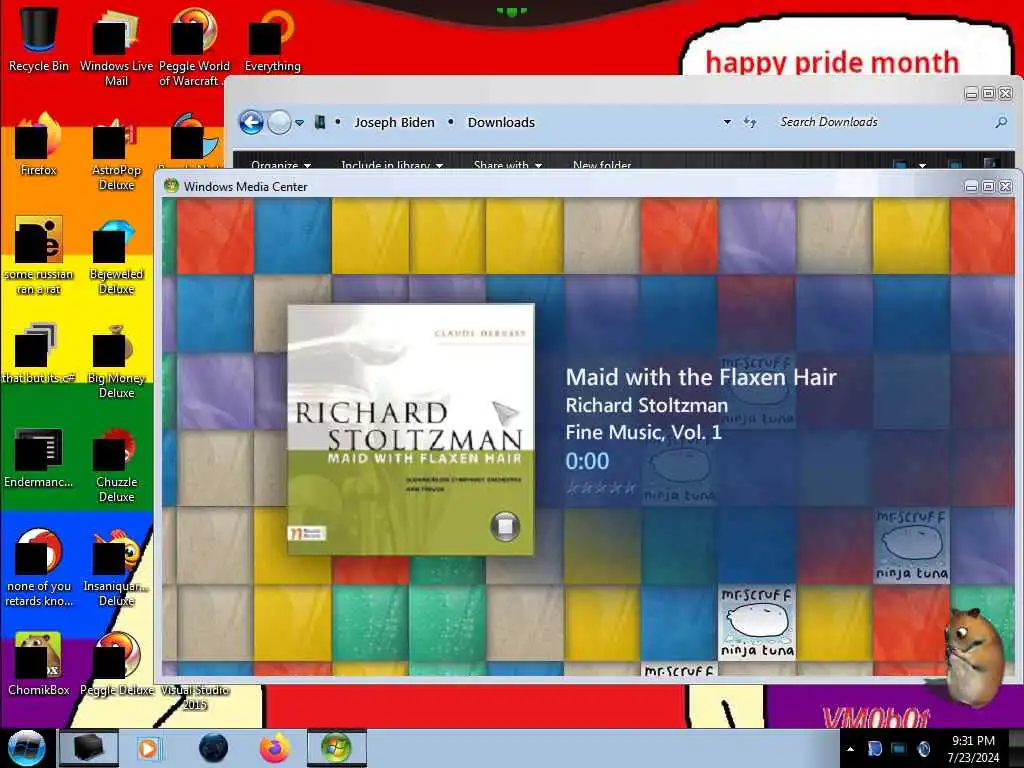Open the Windows Start orb
Screen dimensions: 1024x768
click(x=26, y=748)
